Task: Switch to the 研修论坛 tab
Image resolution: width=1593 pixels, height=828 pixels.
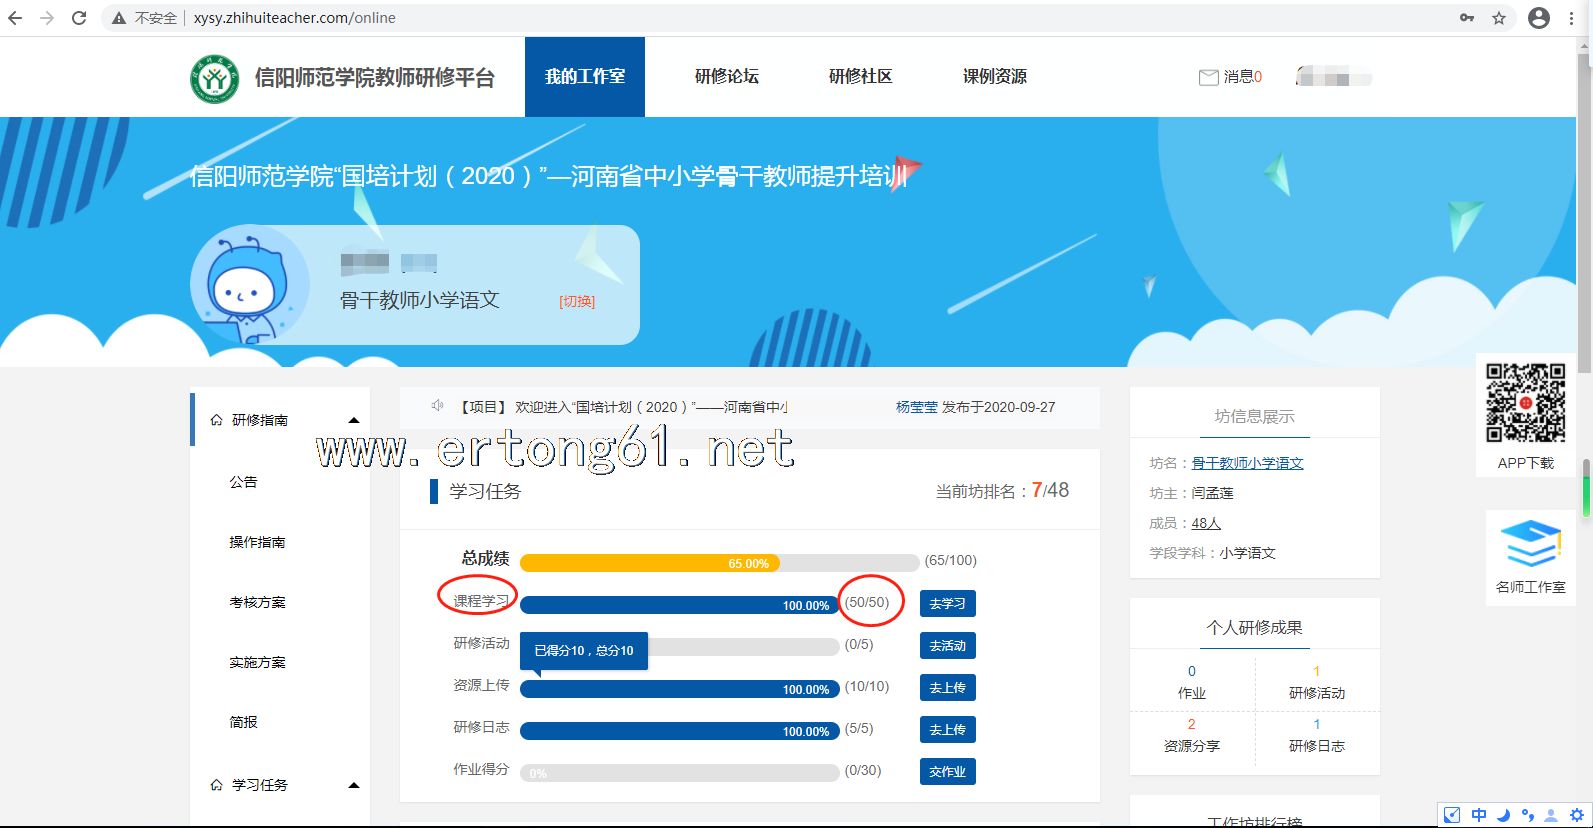Action: (x=726, y=77)
